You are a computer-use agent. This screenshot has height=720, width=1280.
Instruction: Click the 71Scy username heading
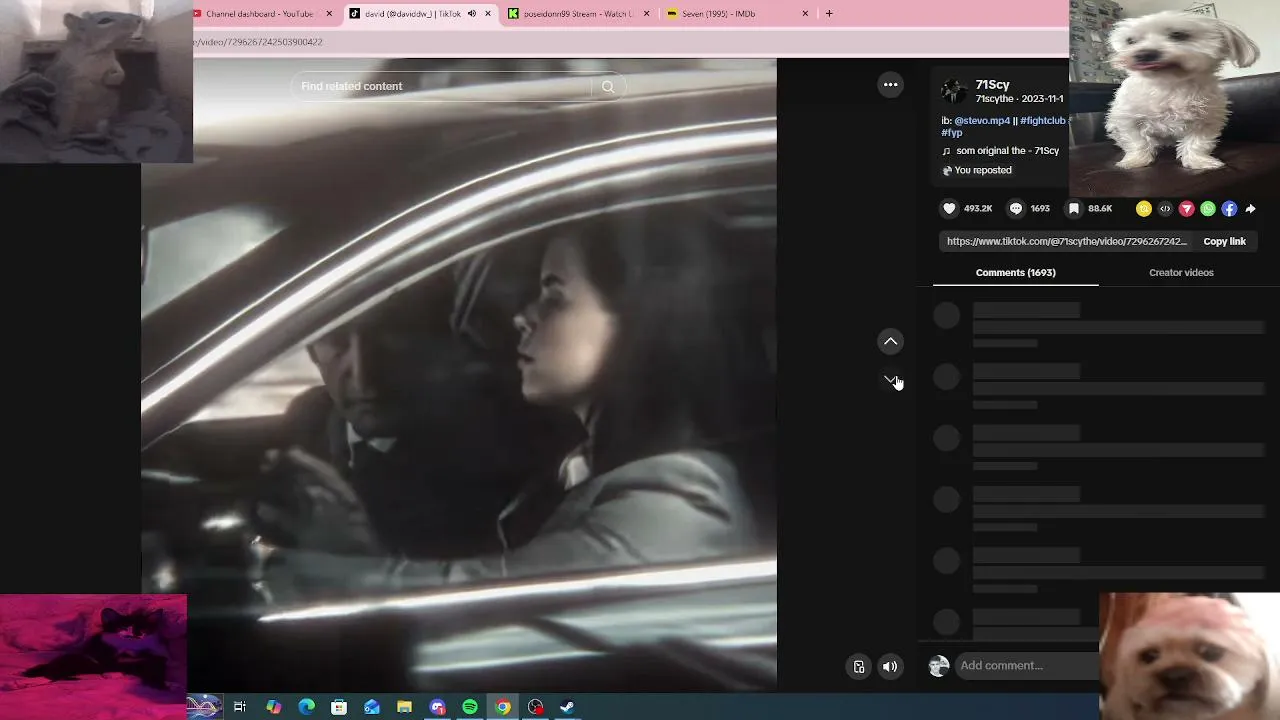(992, 85)
